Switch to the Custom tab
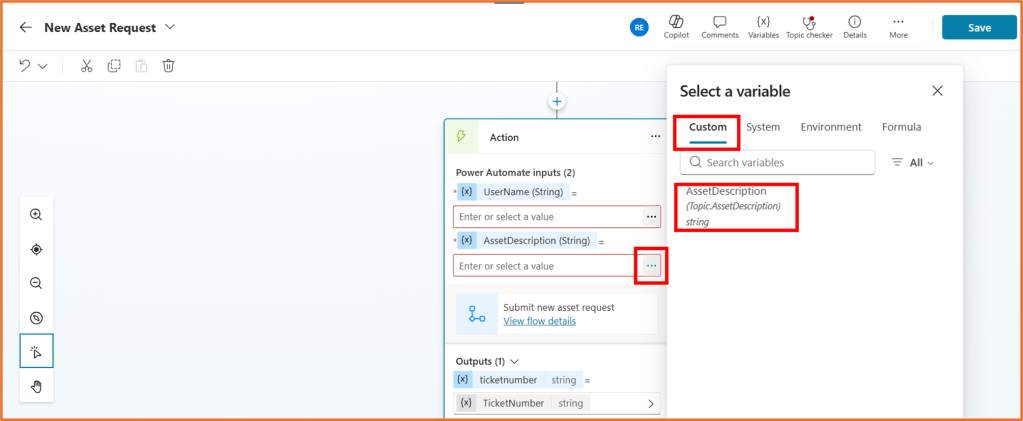 click(708, 127)
